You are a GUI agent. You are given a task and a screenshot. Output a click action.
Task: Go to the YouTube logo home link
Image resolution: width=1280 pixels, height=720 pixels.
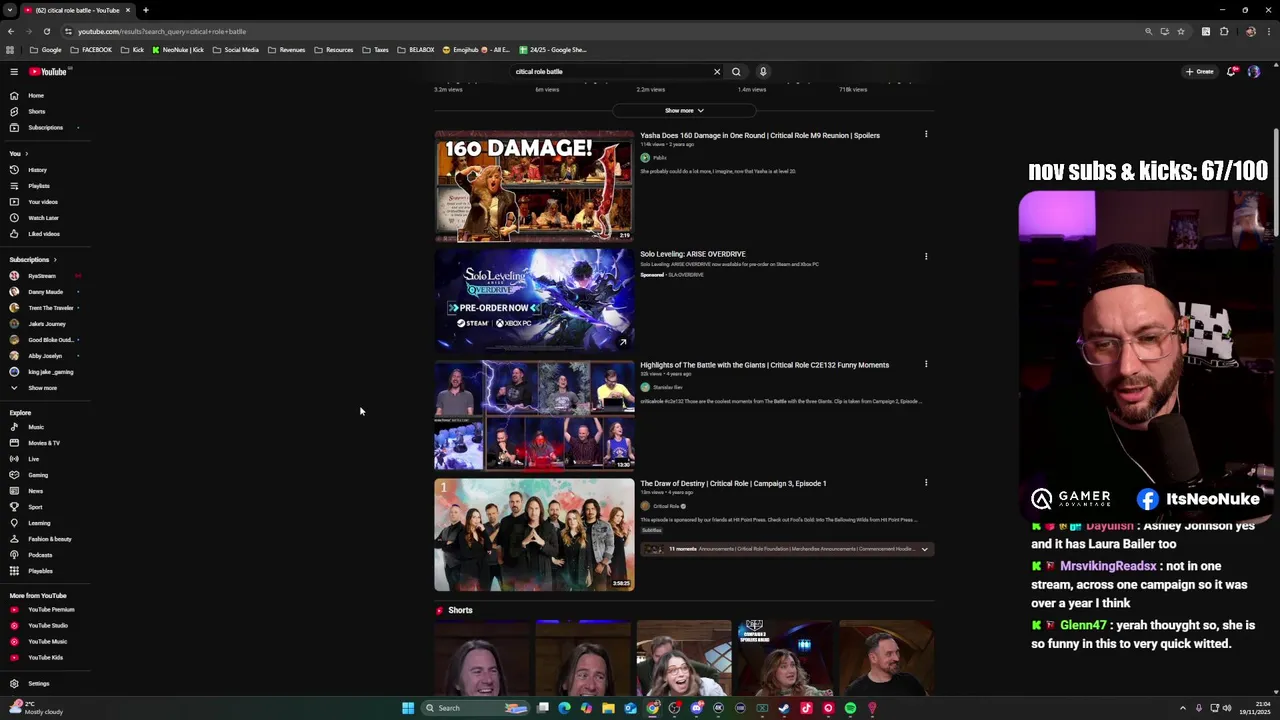click(x=47, y=72)
